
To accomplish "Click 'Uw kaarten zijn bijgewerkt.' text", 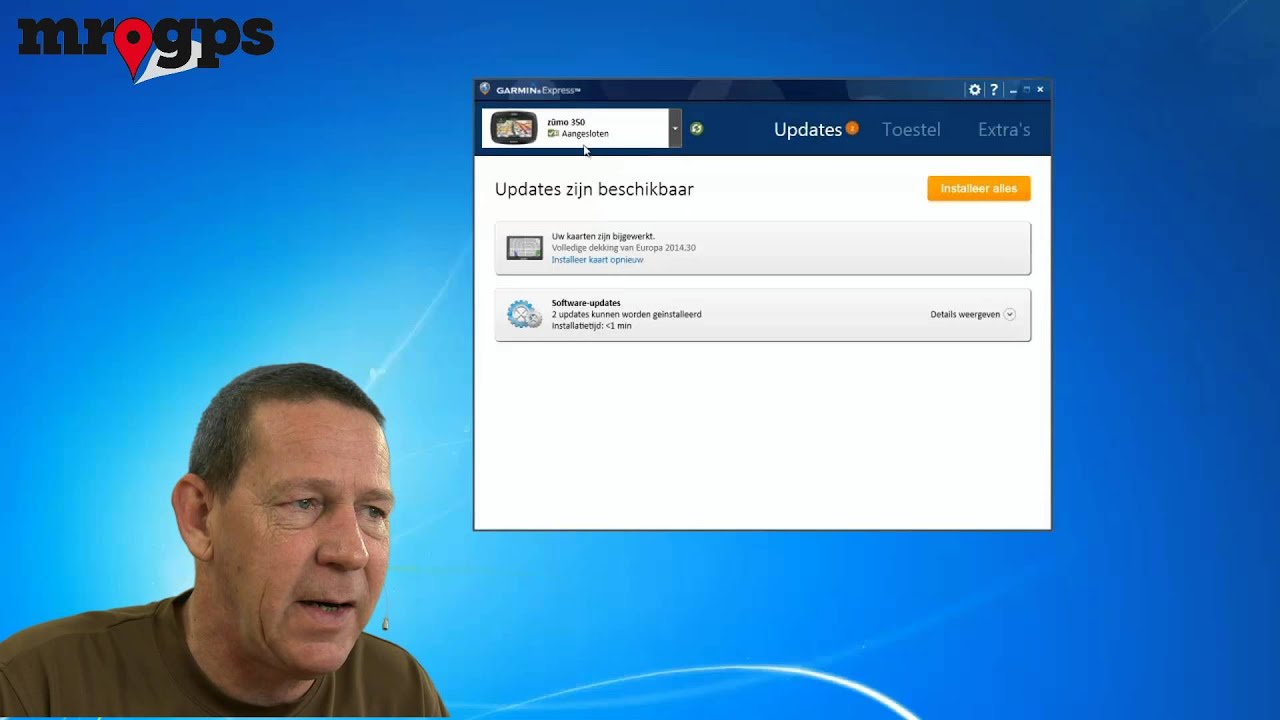I will click(603, 237).
